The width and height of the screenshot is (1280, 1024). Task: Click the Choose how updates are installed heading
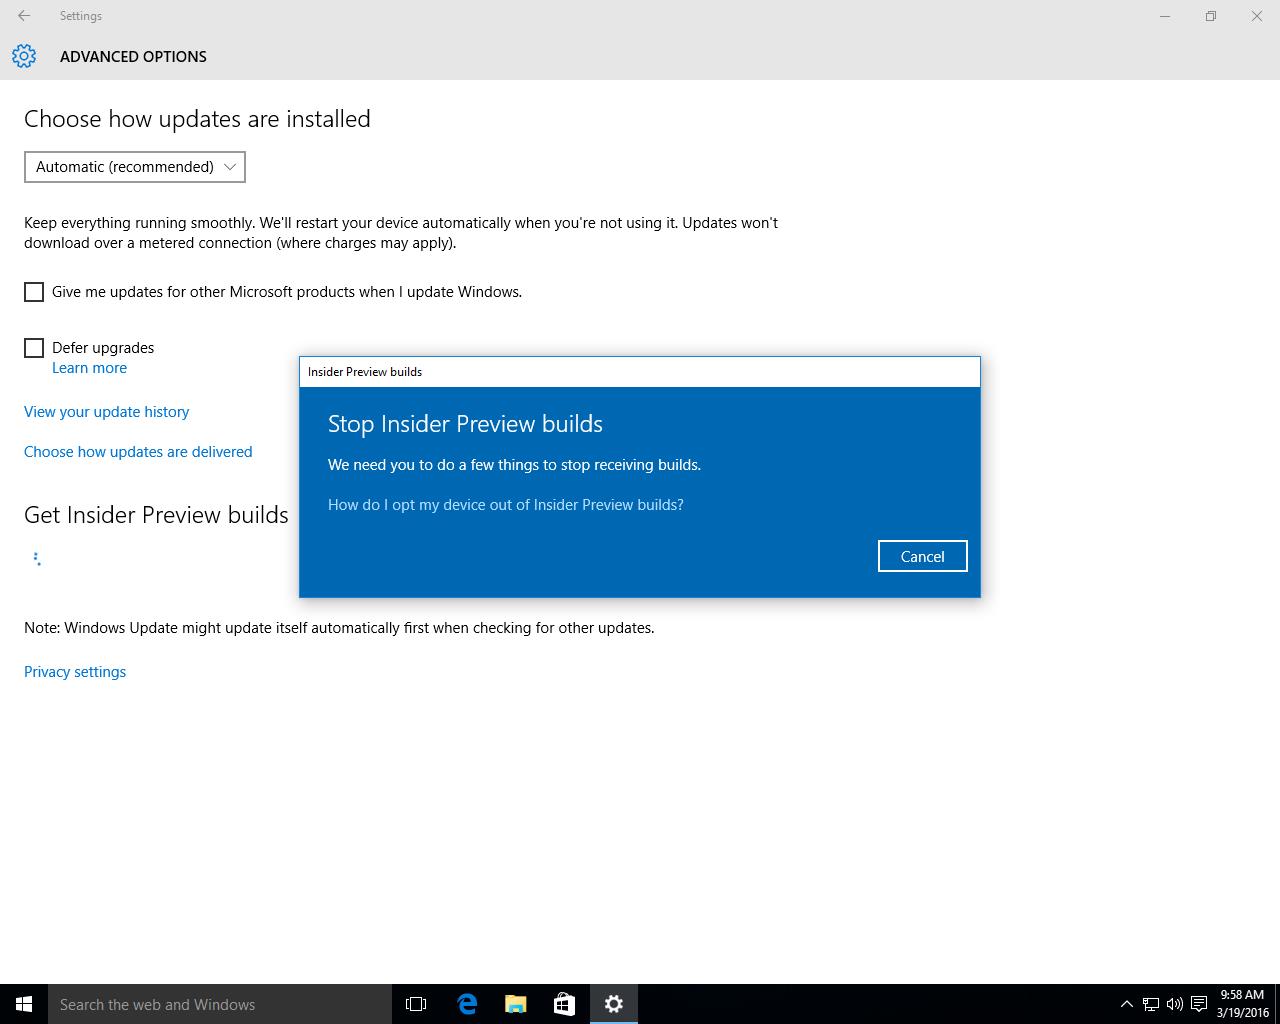coord(197,119)
